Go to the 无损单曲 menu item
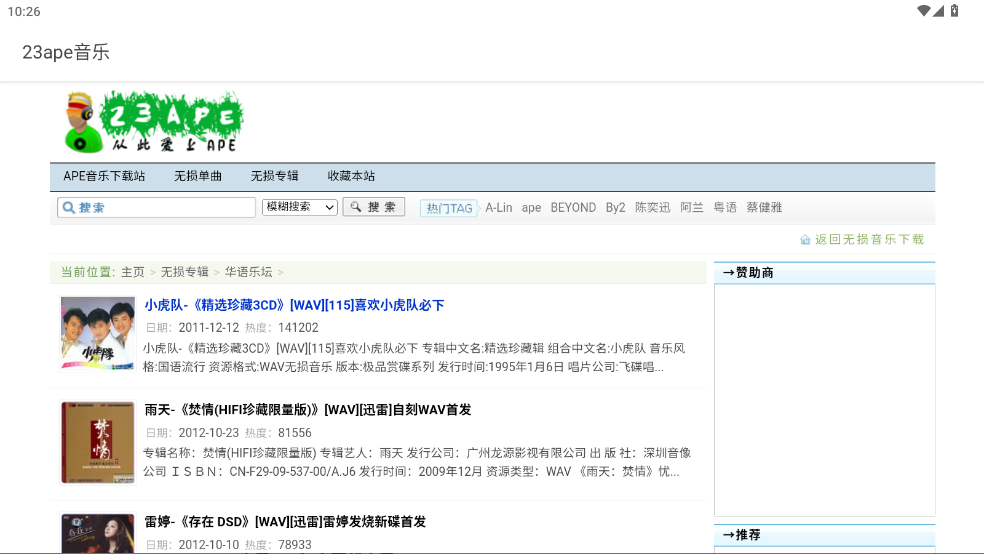Screen dimensions: 984x554 tap(198, 176)
